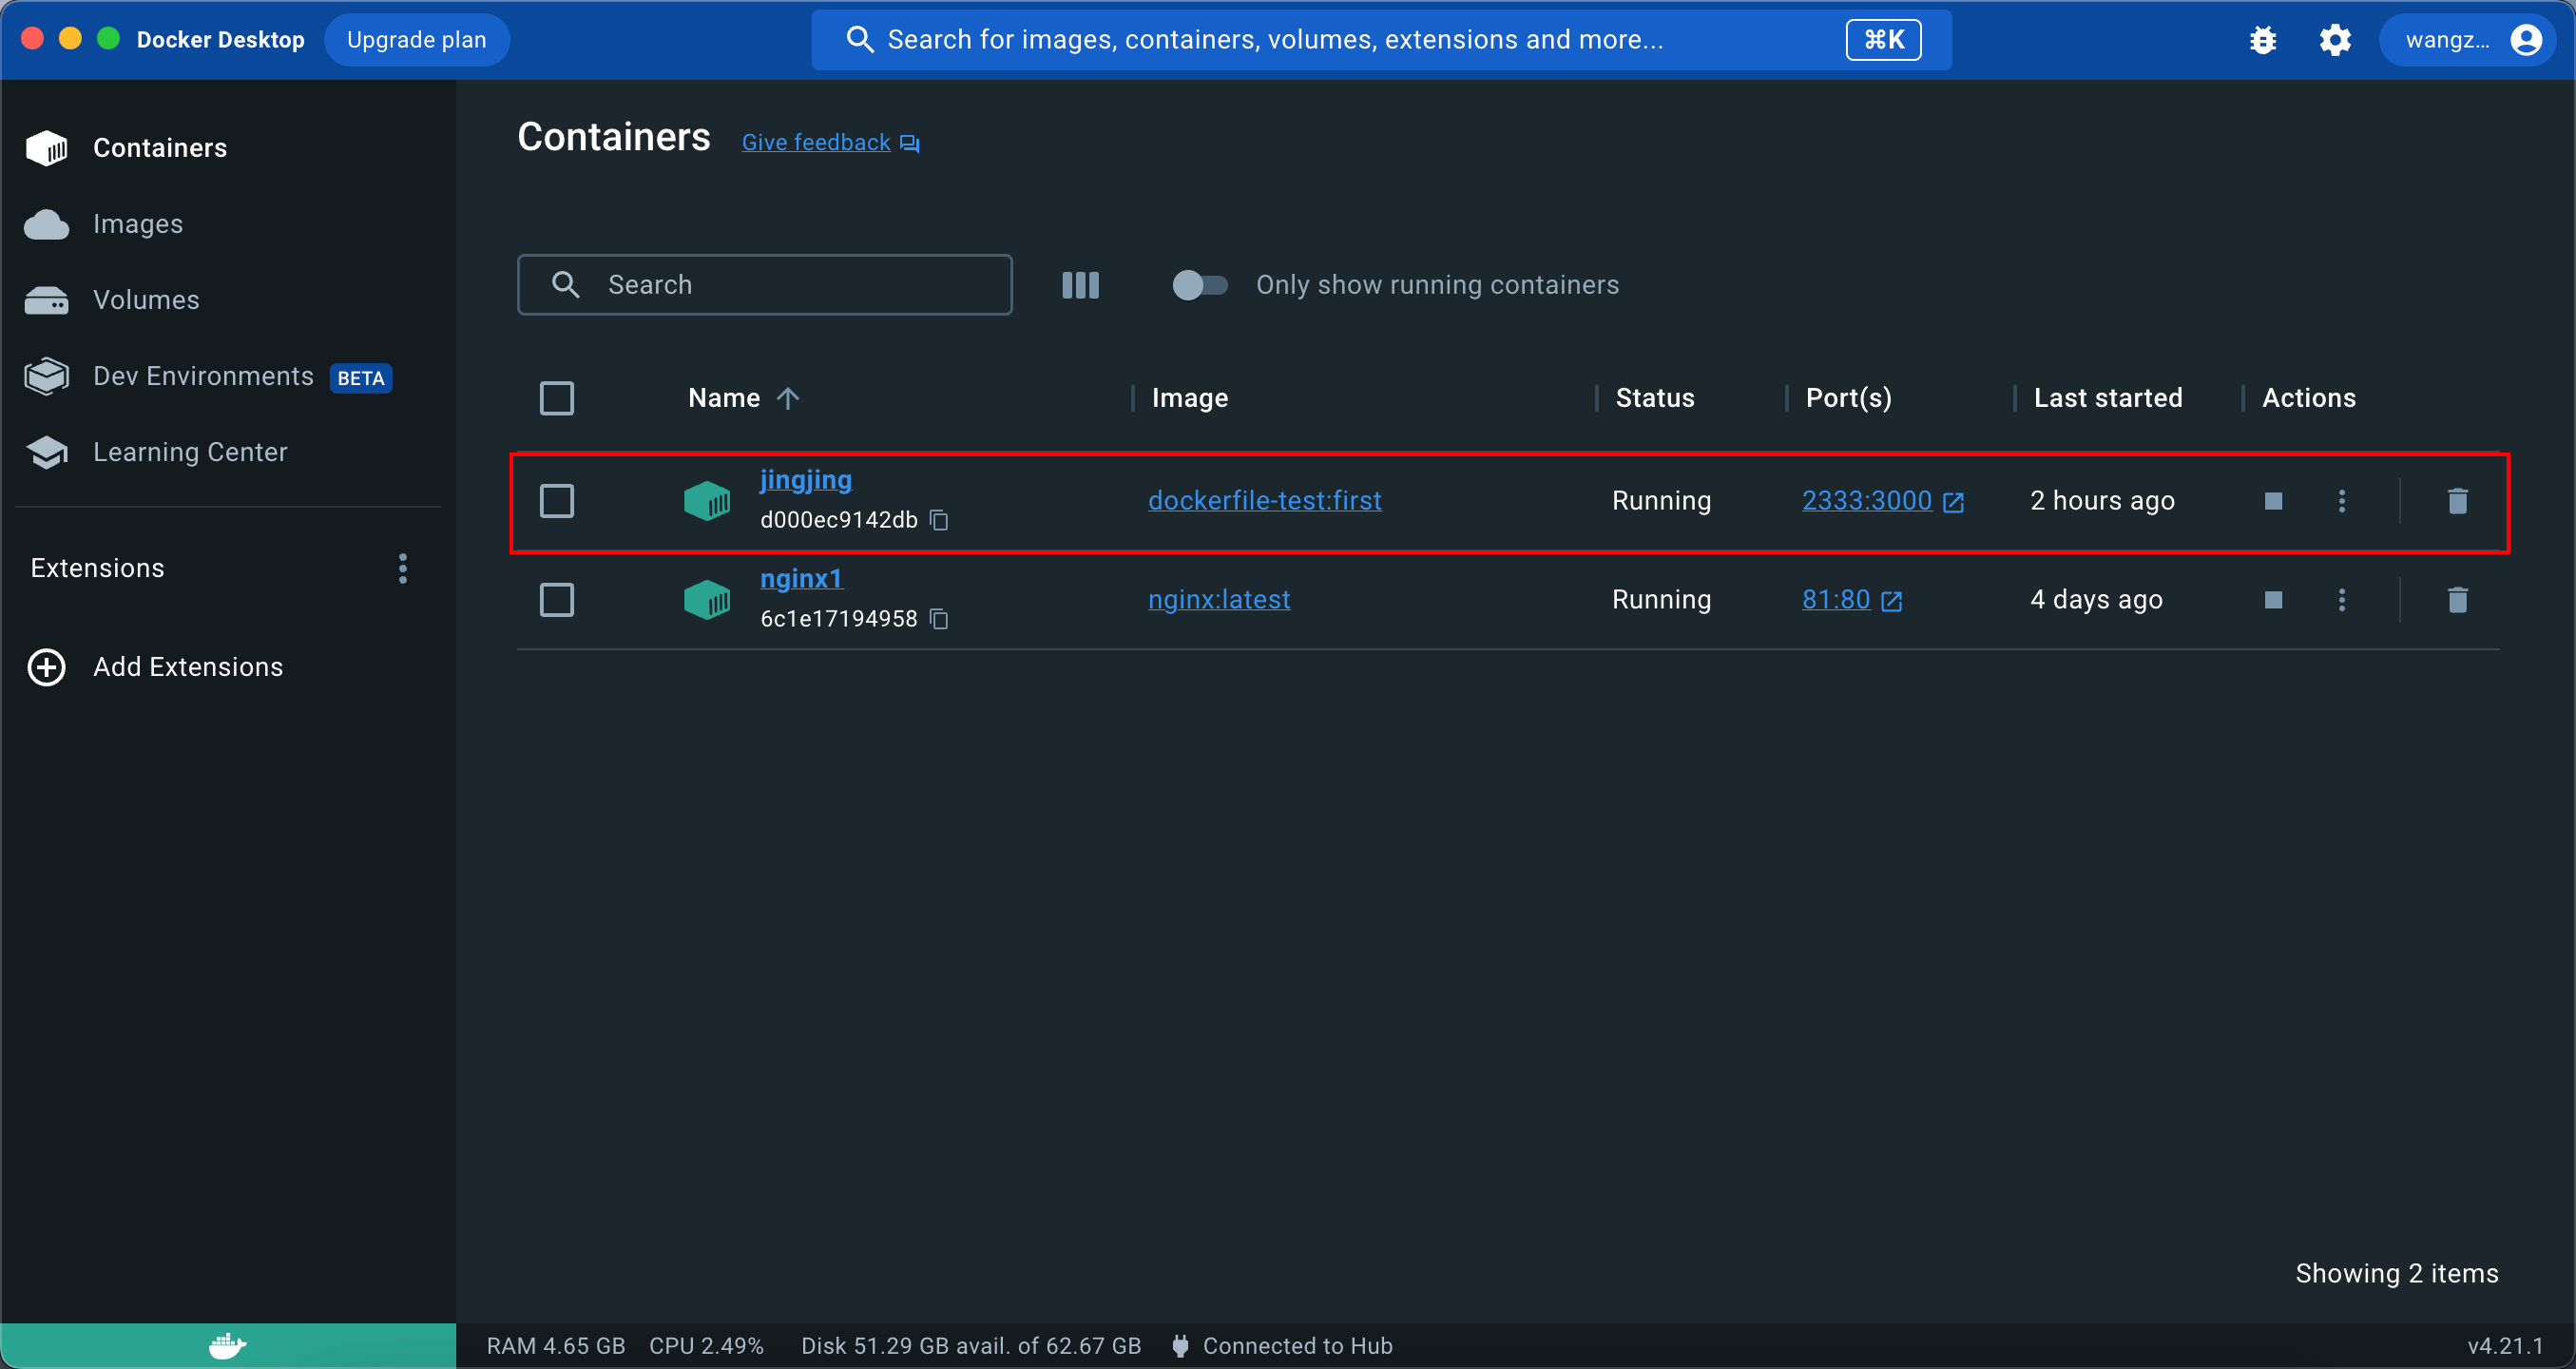
Task: Click the whale icon in status bar
Action: coord(227,1345)
